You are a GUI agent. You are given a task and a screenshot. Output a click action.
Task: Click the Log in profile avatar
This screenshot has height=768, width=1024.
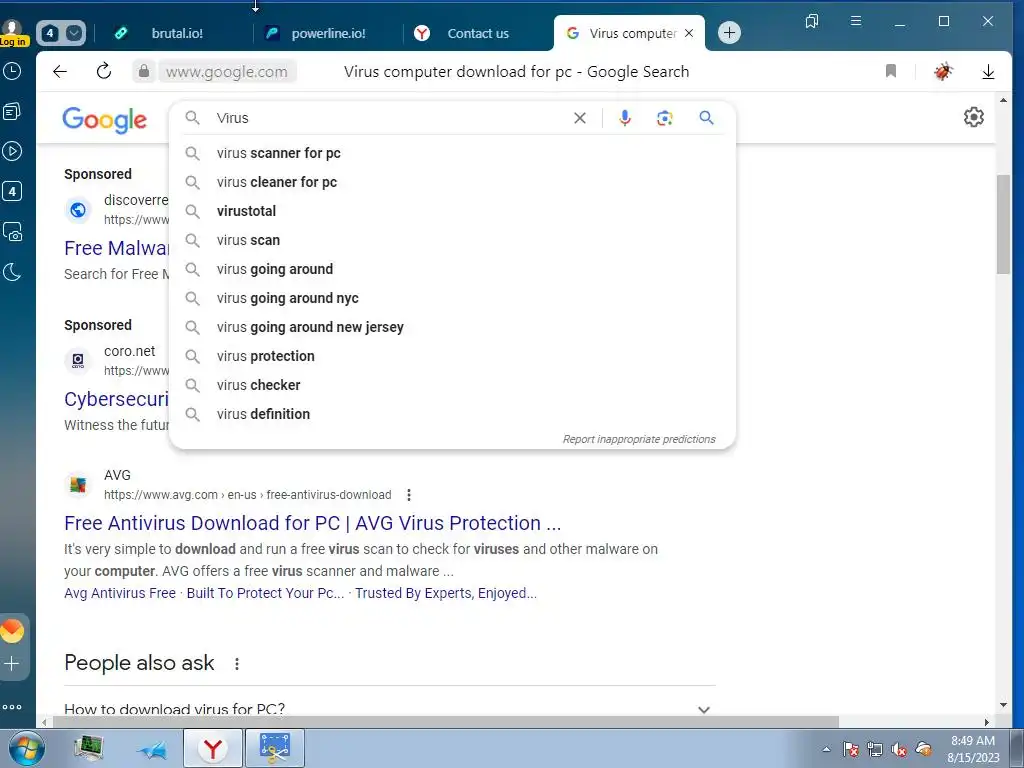[x=12, y=32]
